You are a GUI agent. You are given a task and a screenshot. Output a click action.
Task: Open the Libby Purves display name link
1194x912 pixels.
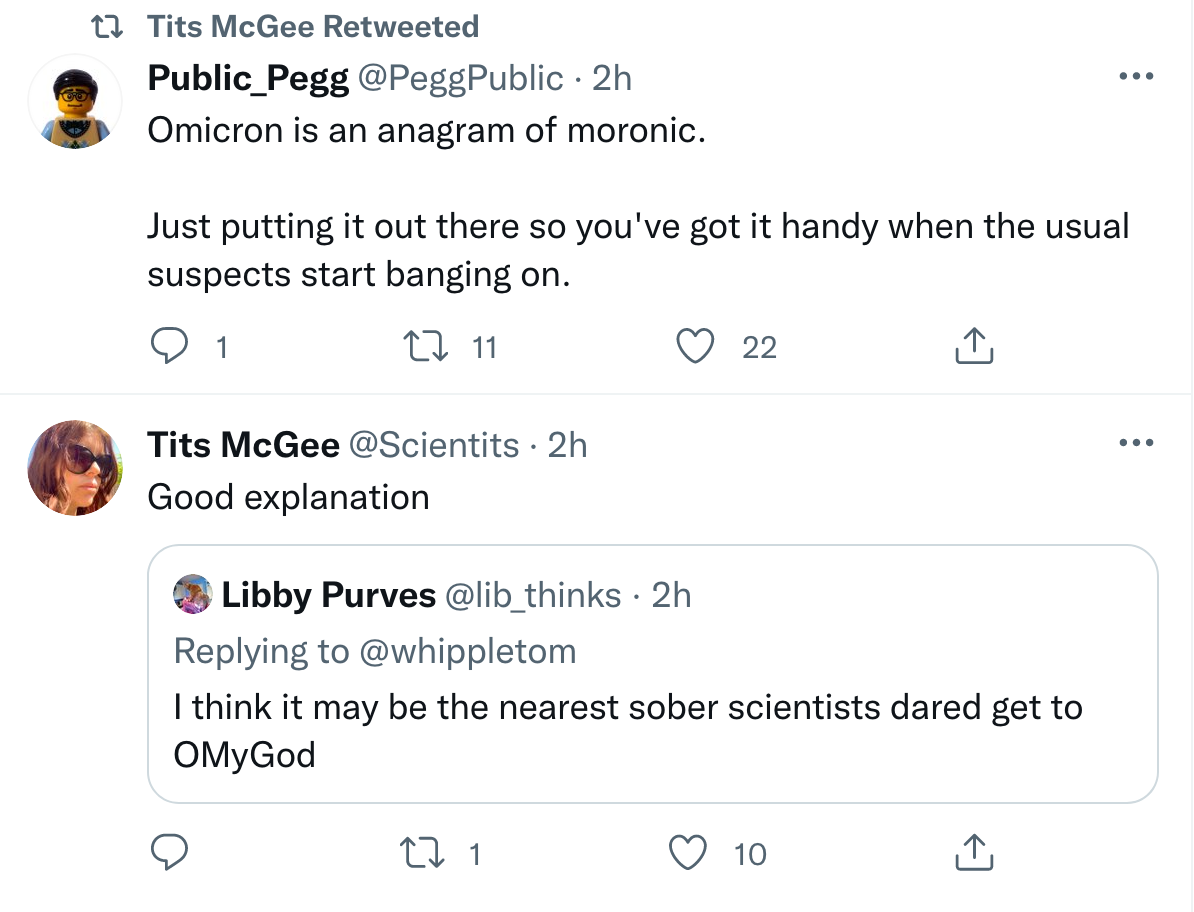[328, 595]
